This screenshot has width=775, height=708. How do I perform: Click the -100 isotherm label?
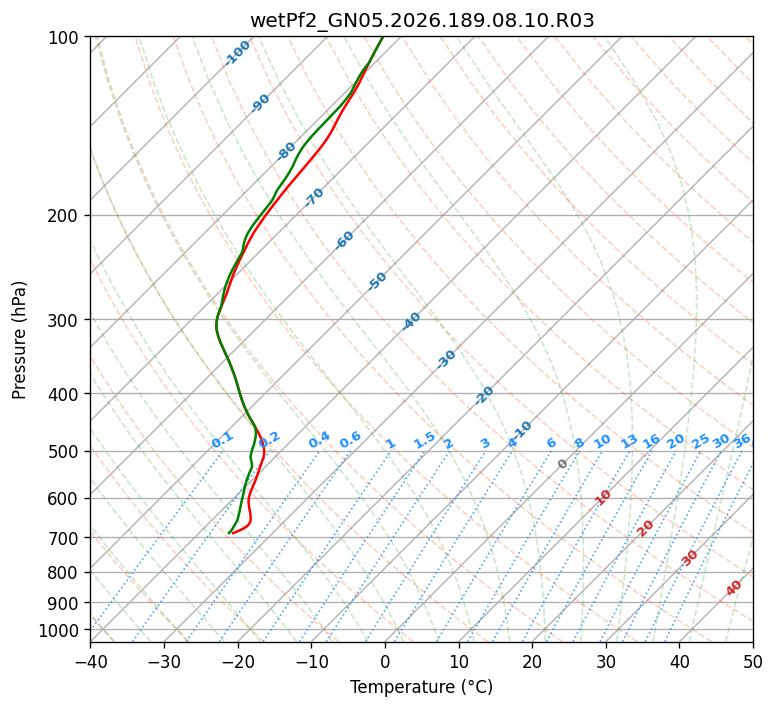tap(237, 53)
